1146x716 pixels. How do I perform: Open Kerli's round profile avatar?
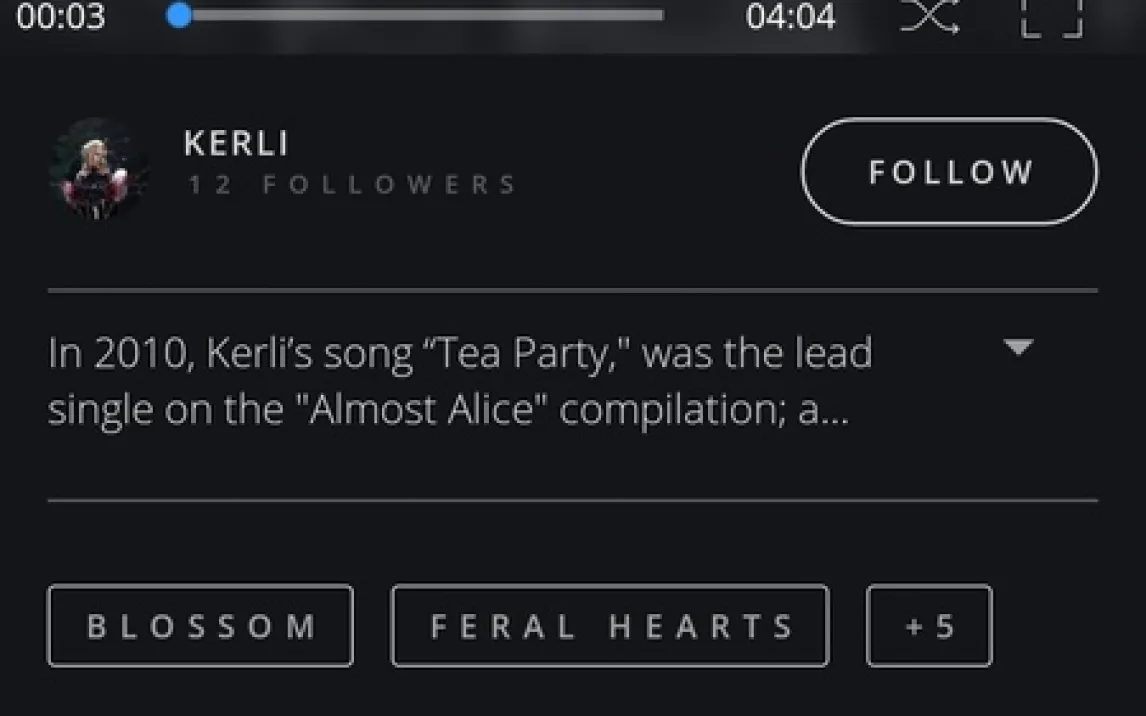(99, 170)
